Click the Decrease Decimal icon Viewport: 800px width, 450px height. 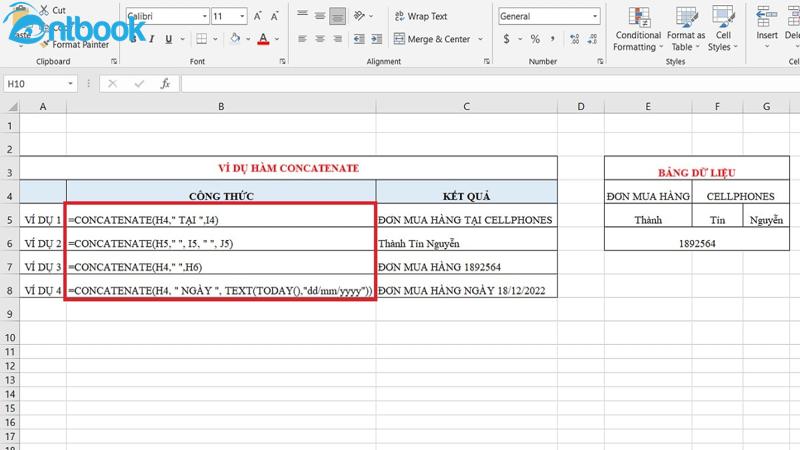pos(592,39)
